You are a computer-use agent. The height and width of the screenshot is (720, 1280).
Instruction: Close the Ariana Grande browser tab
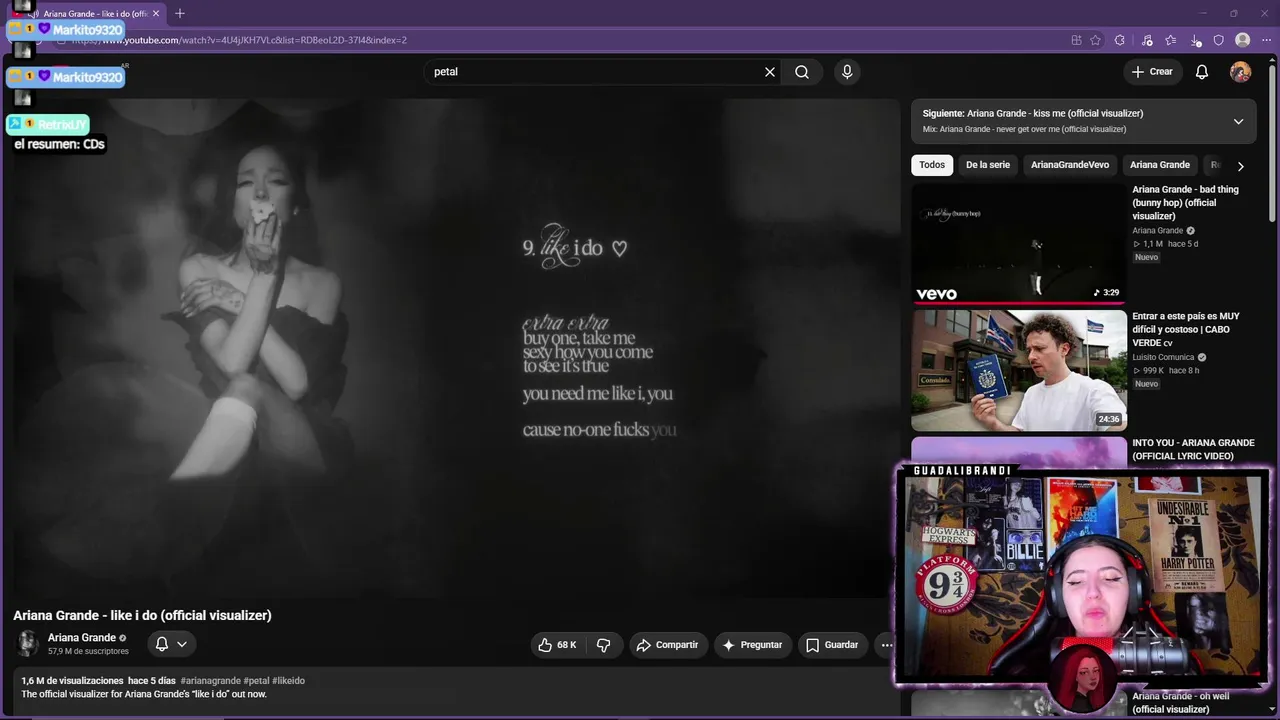pyautogui.click(x=156, y=14)
